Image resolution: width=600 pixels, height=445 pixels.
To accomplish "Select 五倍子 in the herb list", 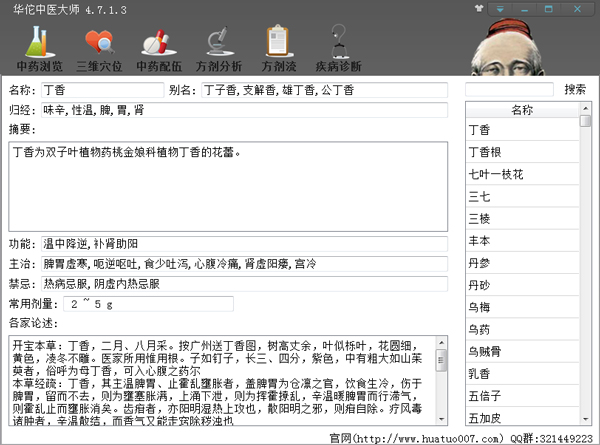I will pyautogui.click(x=522, y=396).
